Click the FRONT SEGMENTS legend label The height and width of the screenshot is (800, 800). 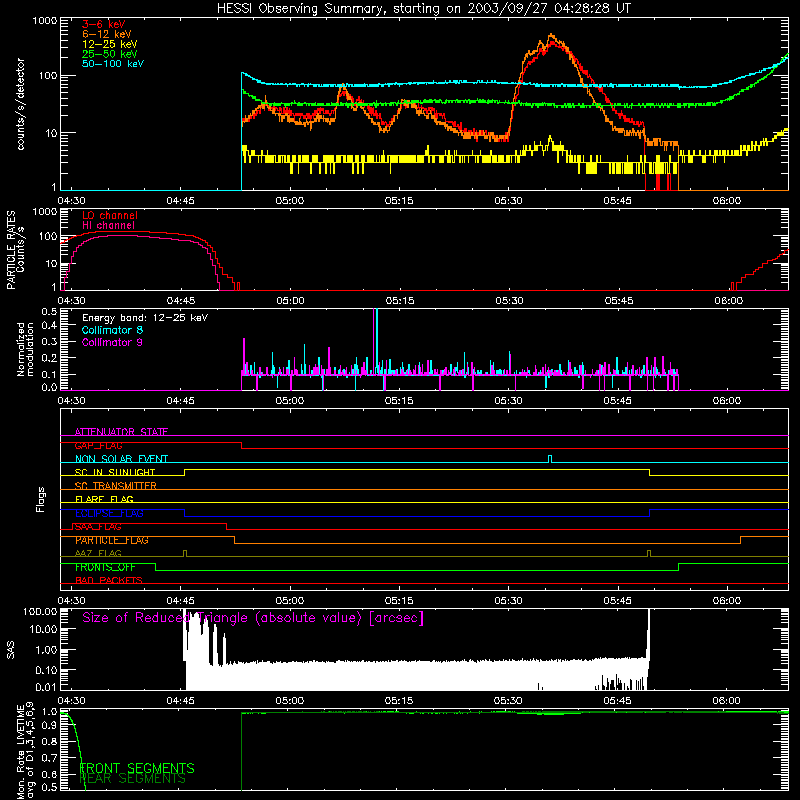(137, 768)
